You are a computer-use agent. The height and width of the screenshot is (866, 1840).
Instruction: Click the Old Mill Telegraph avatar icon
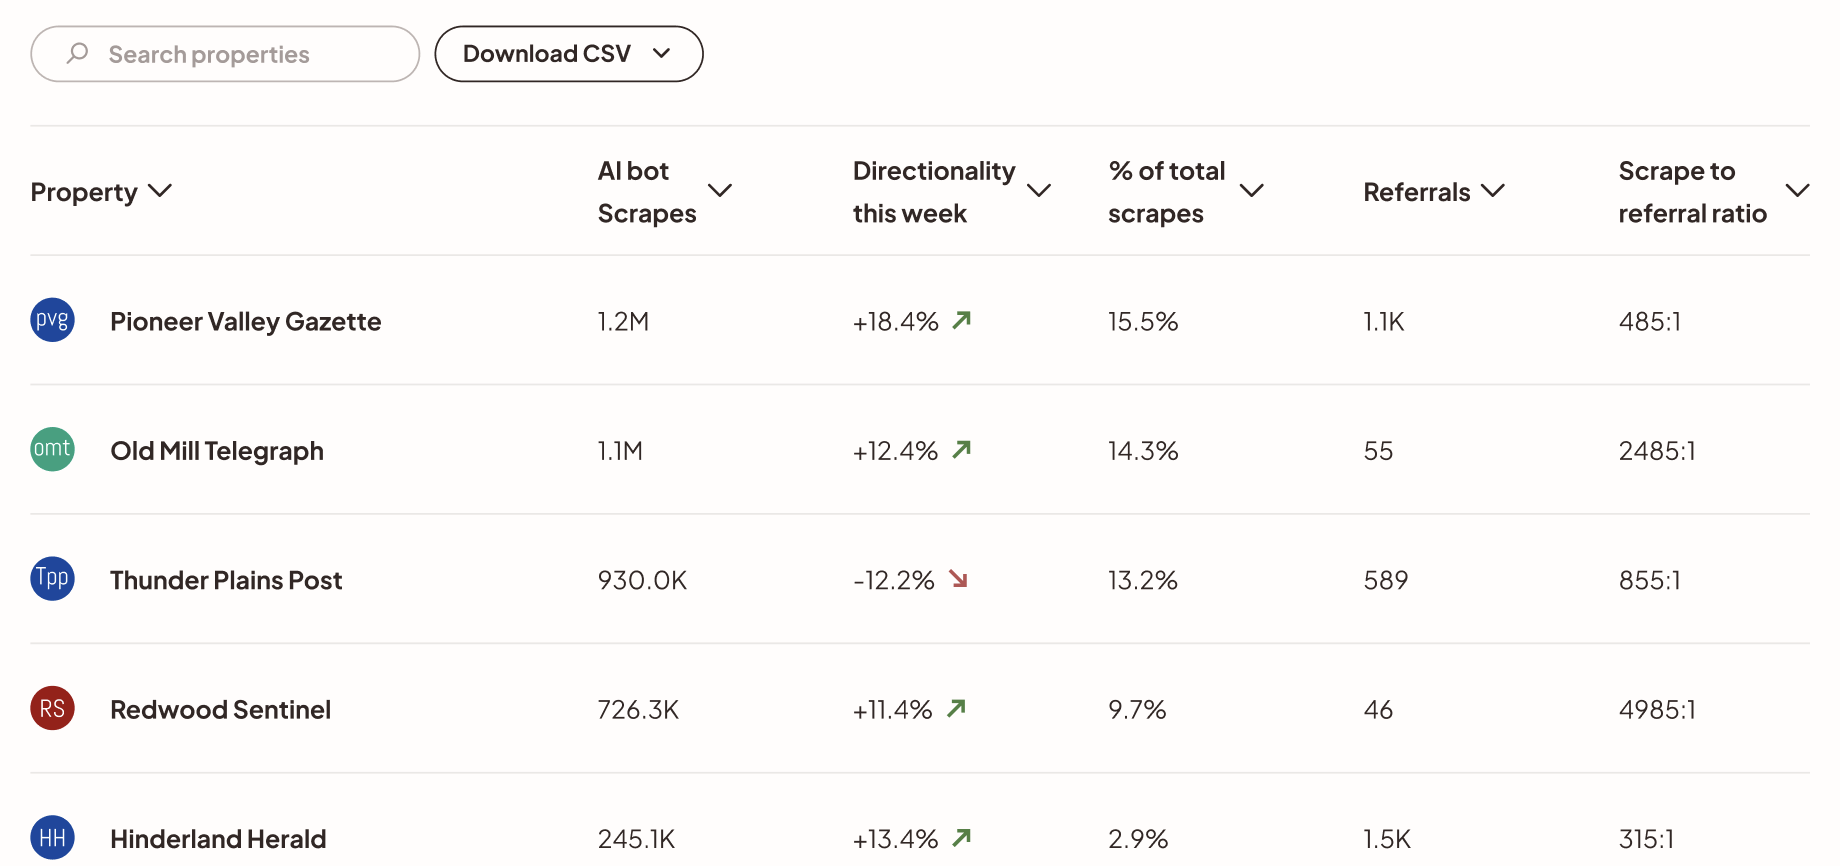pos(53,449)
